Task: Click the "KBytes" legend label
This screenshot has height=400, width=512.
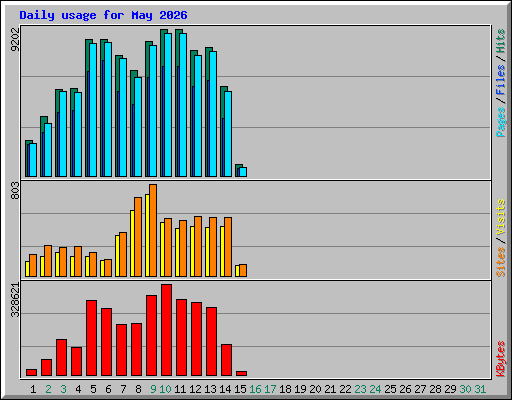Action: coord(501,359)
